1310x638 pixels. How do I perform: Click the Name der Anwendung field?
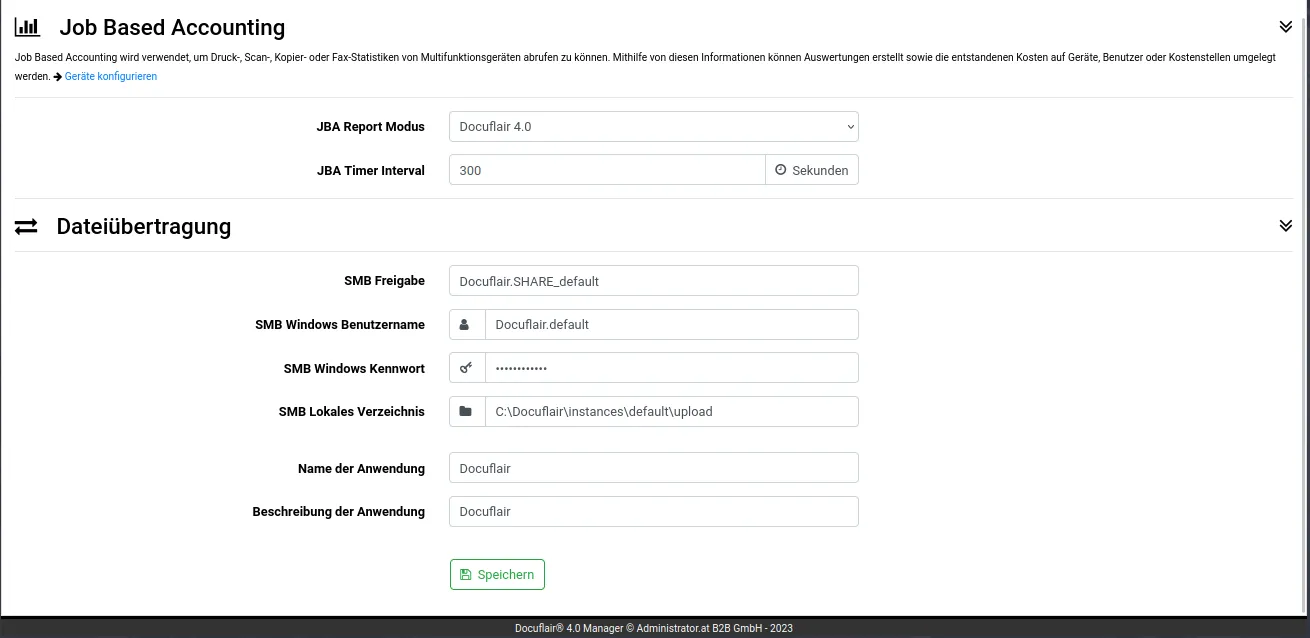coord(653,468)
